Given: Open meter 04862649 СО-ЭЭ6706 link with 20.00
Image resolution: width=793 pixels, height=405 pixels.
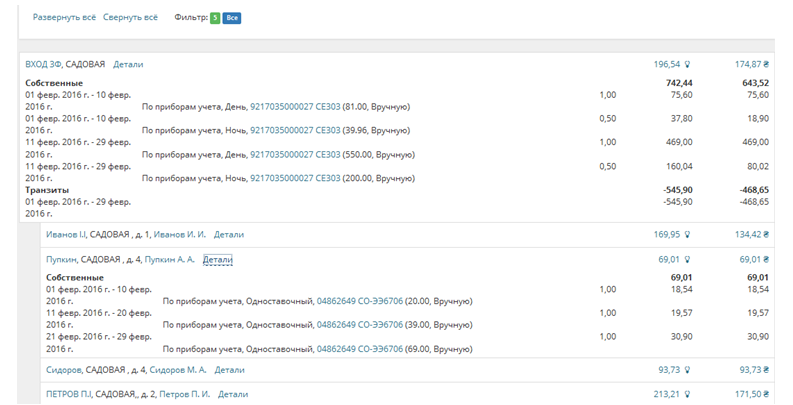Looking at the screenshot, I should 359,299.
